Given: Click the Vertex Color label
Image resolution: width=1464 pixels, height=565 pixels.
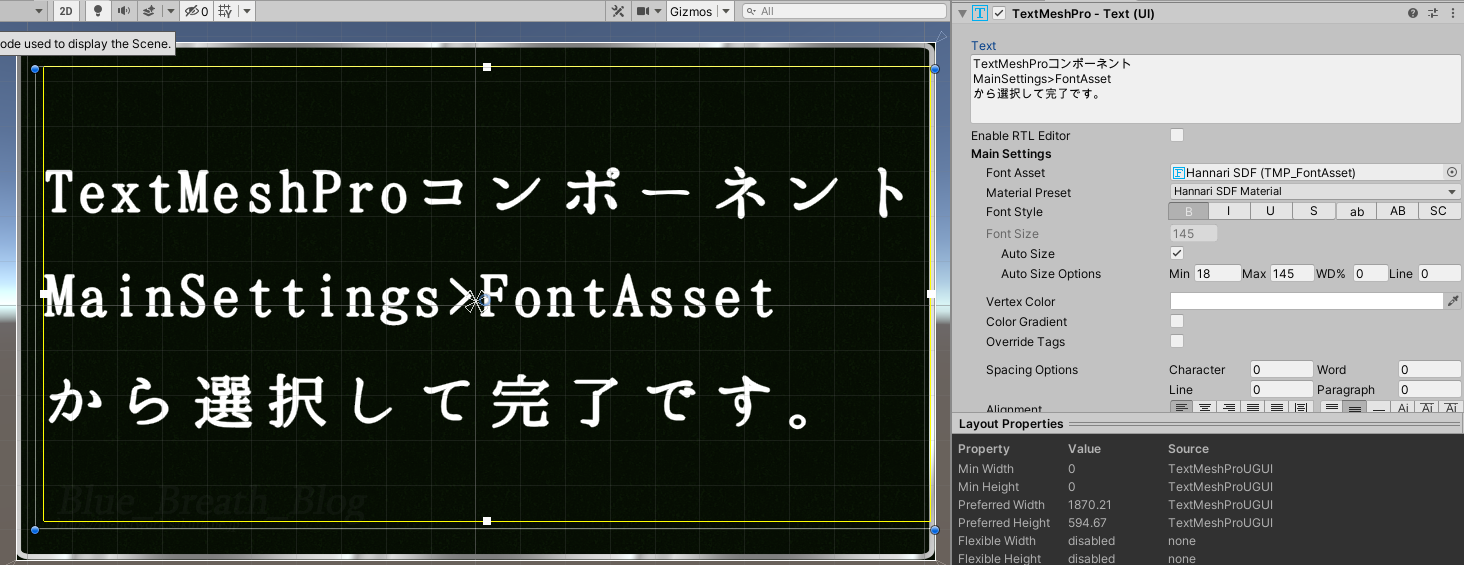Looking at the screenshot, I should 1020,301.
